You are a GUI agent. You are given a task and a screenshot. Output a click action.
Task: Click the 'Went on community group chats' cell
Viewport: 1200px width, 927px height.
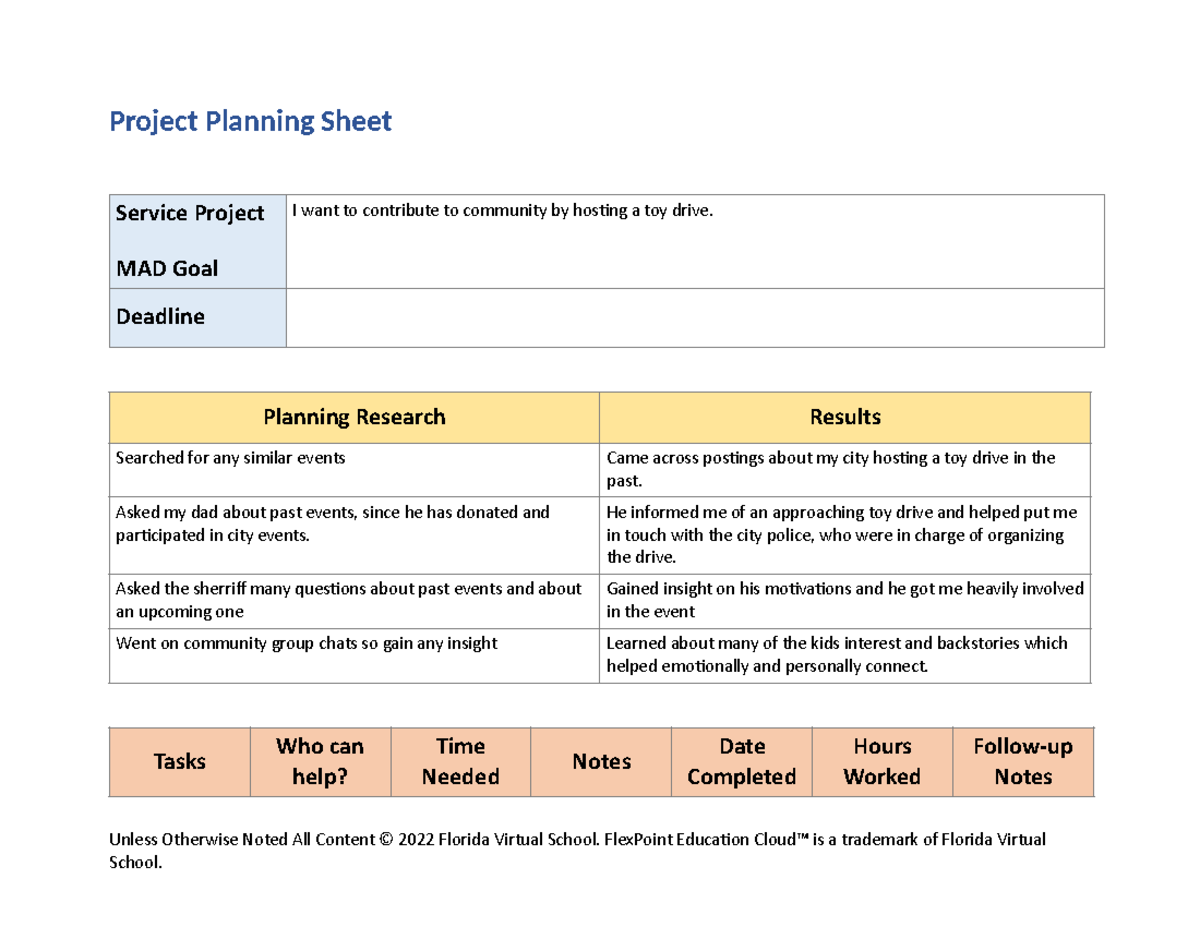pyautogui.click(x=354, y=655)
